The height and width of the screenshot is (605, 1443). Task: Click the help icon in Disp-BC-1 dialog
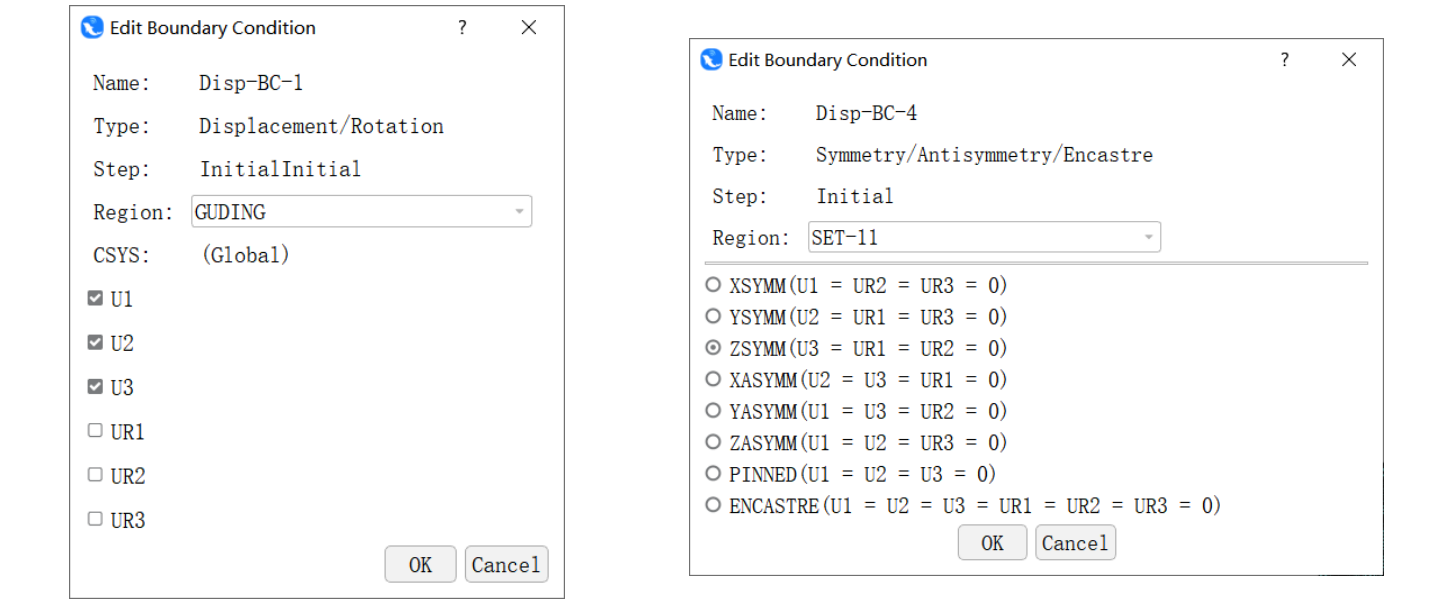(x=462, y=28)
